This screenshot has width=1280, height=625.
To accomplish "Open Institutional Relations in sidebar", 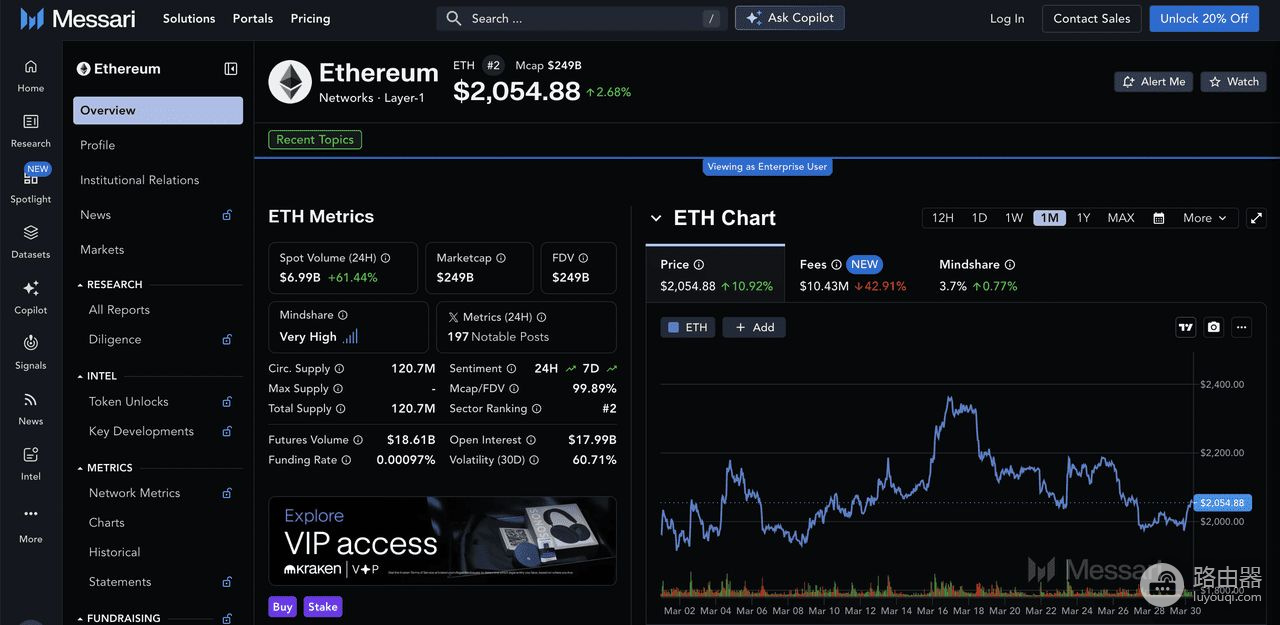I will 158,180.
